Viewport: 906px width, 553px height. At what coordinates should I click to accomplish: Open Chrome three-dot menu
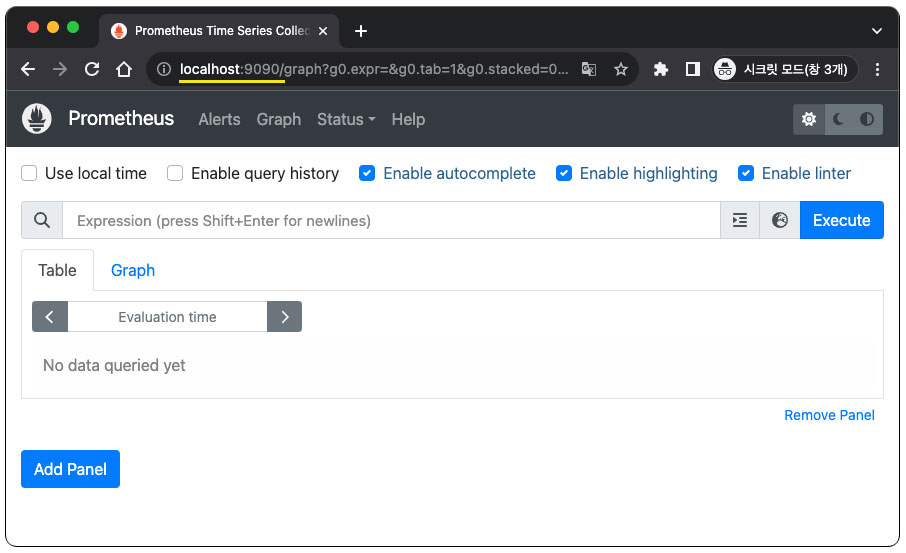877,69
